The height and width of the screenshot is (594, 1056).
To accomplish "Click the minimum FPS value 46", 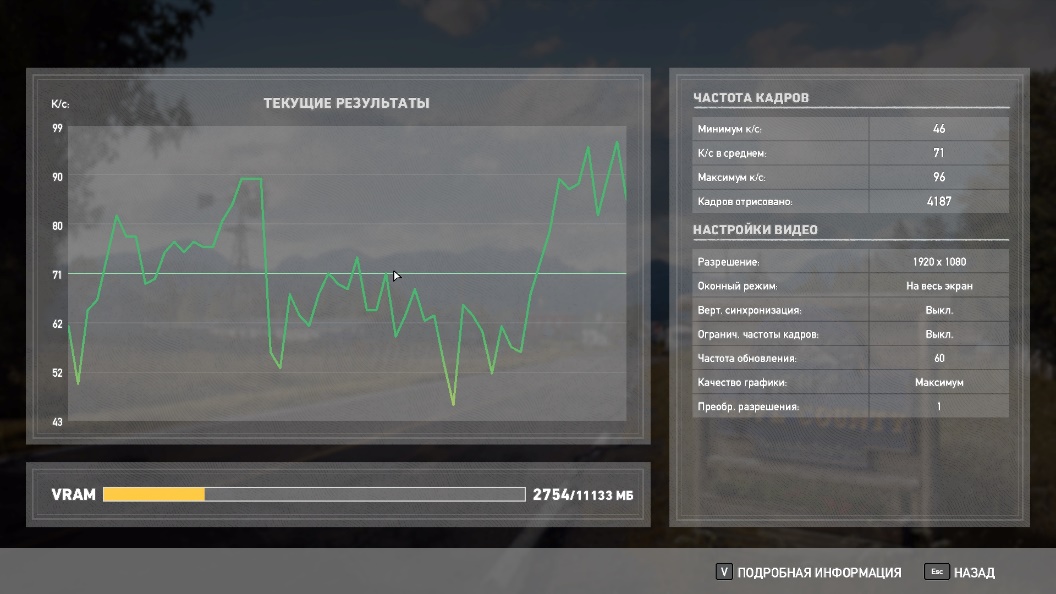I will click(x=939, y=129).
